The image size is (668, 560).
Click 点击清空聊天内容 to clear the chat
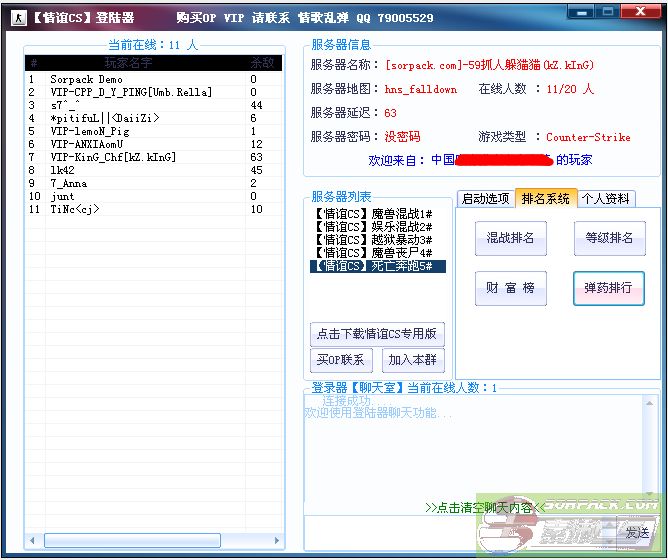[x=480, y=507]
